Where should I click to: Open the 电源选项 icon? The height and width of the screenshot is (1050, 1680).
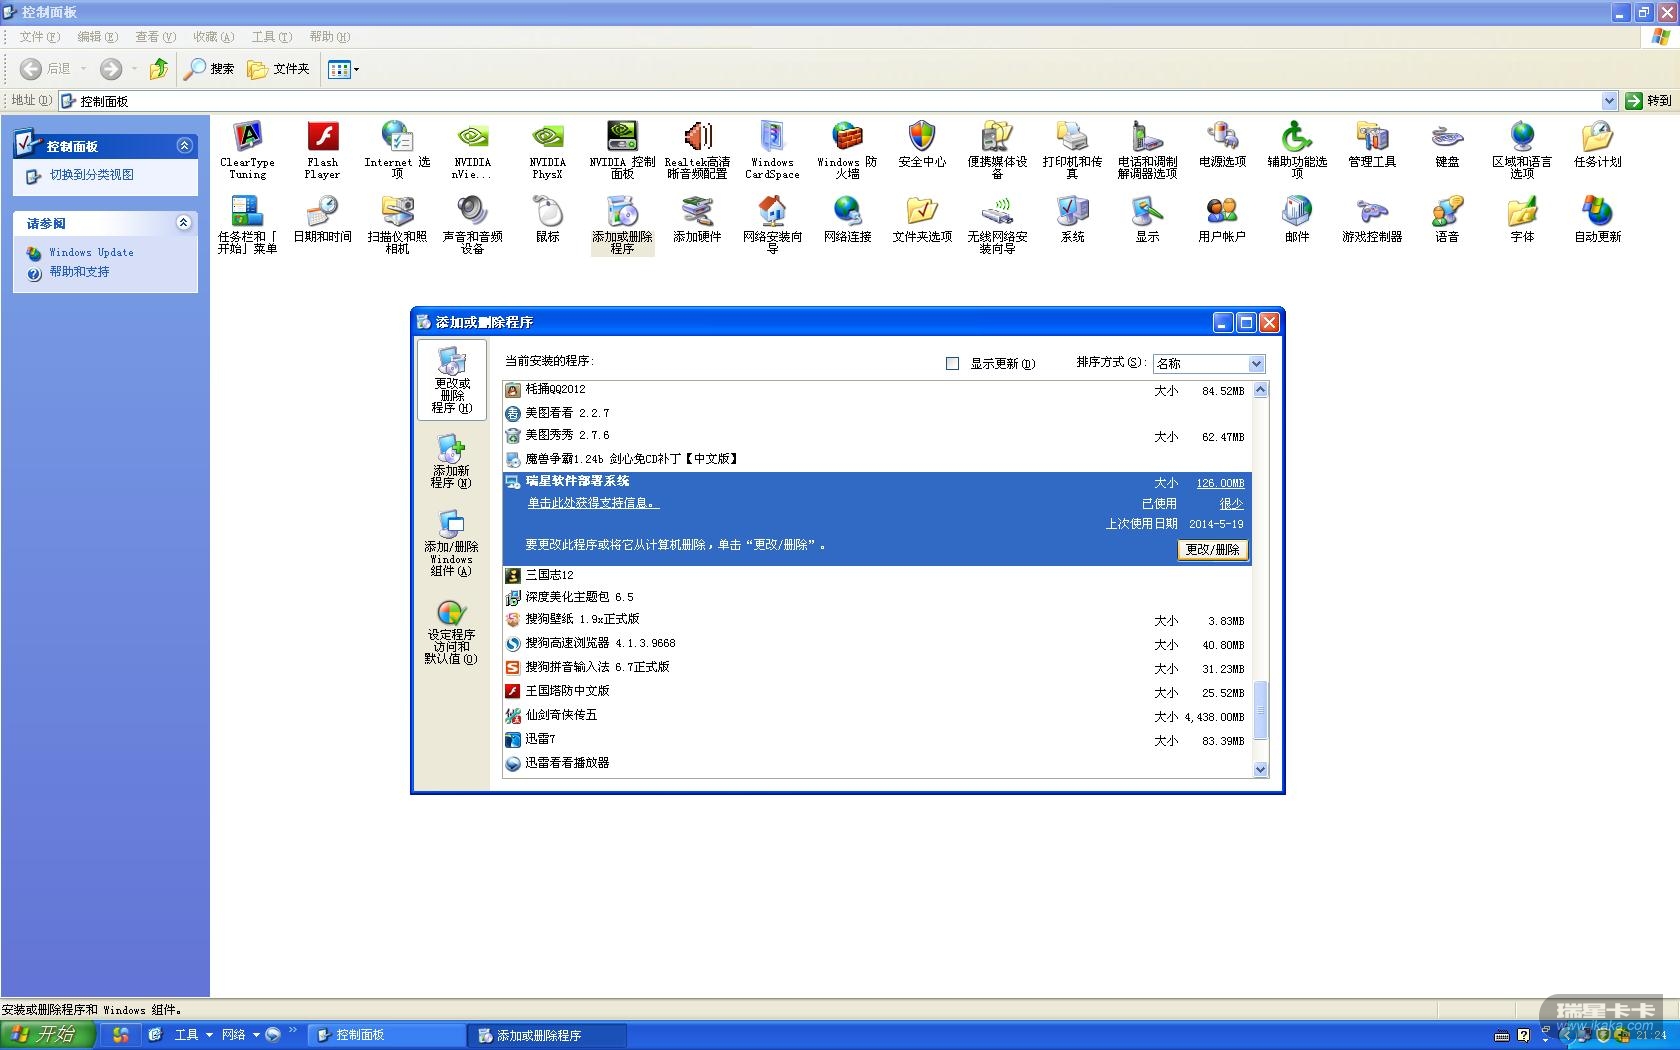coord(1222,144)
